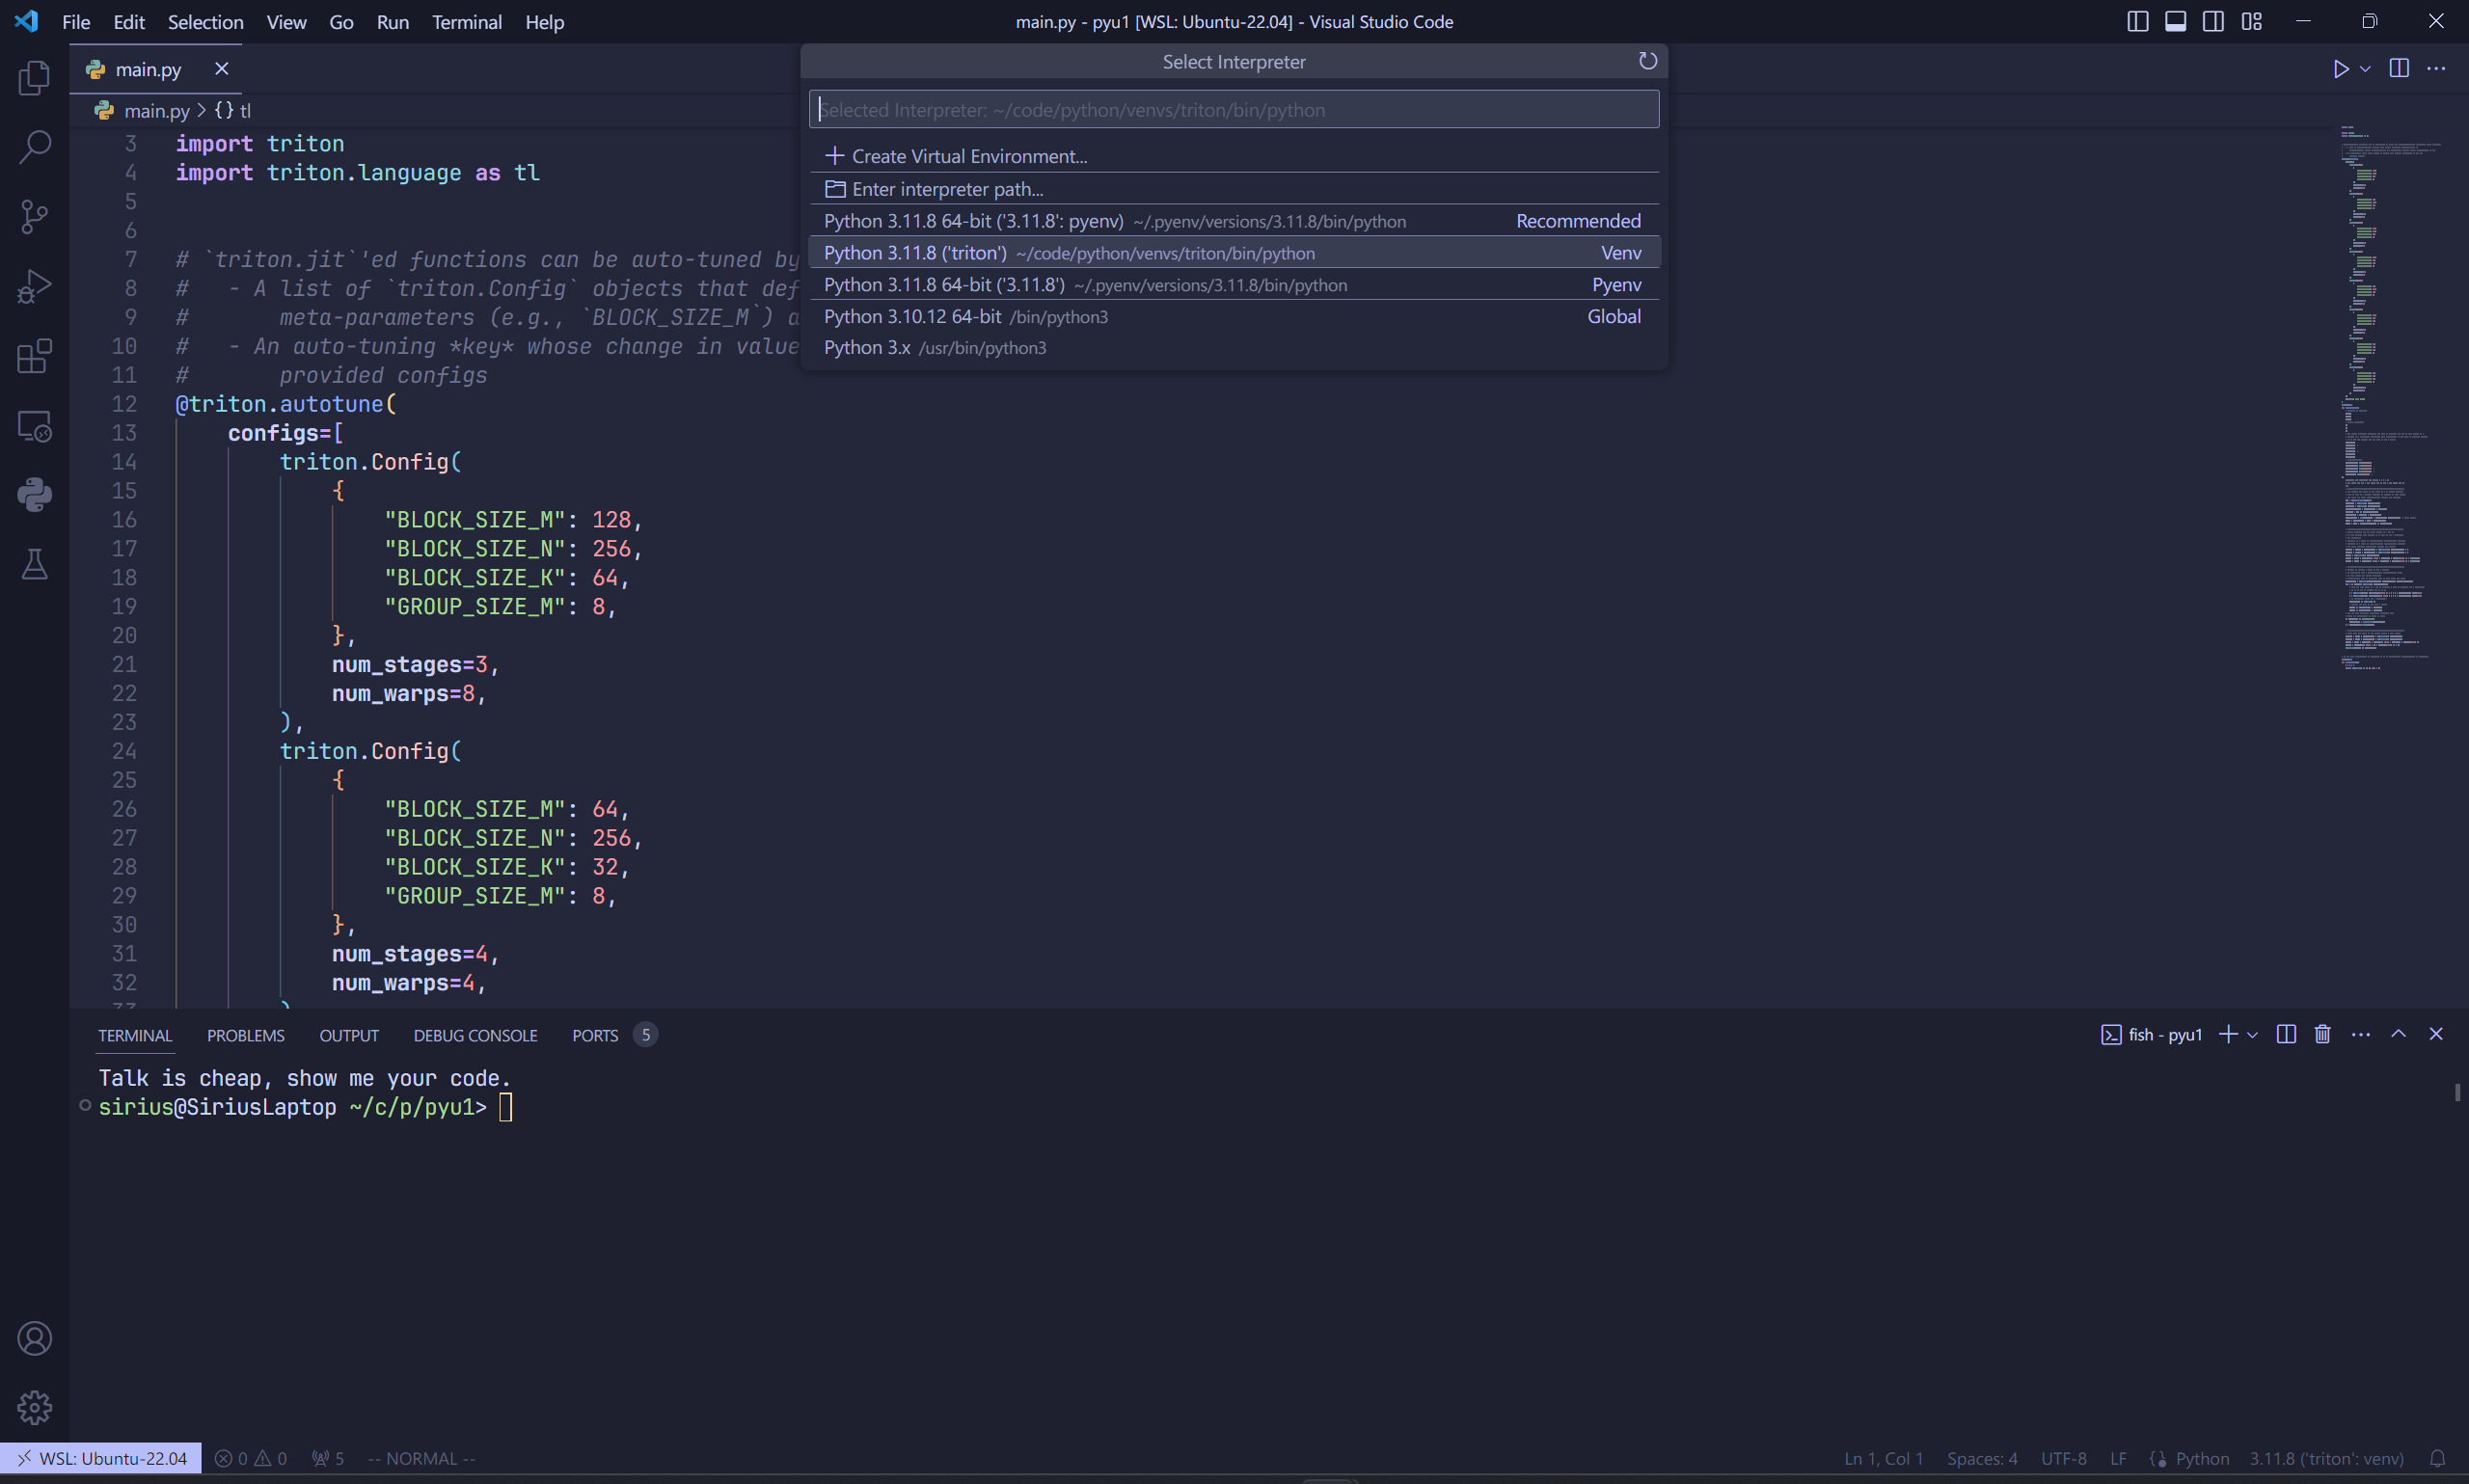Image resolution: width=2469 pixels, height=1484 pixels.
Task: Open the Testing view
Action: click(35, 565)
